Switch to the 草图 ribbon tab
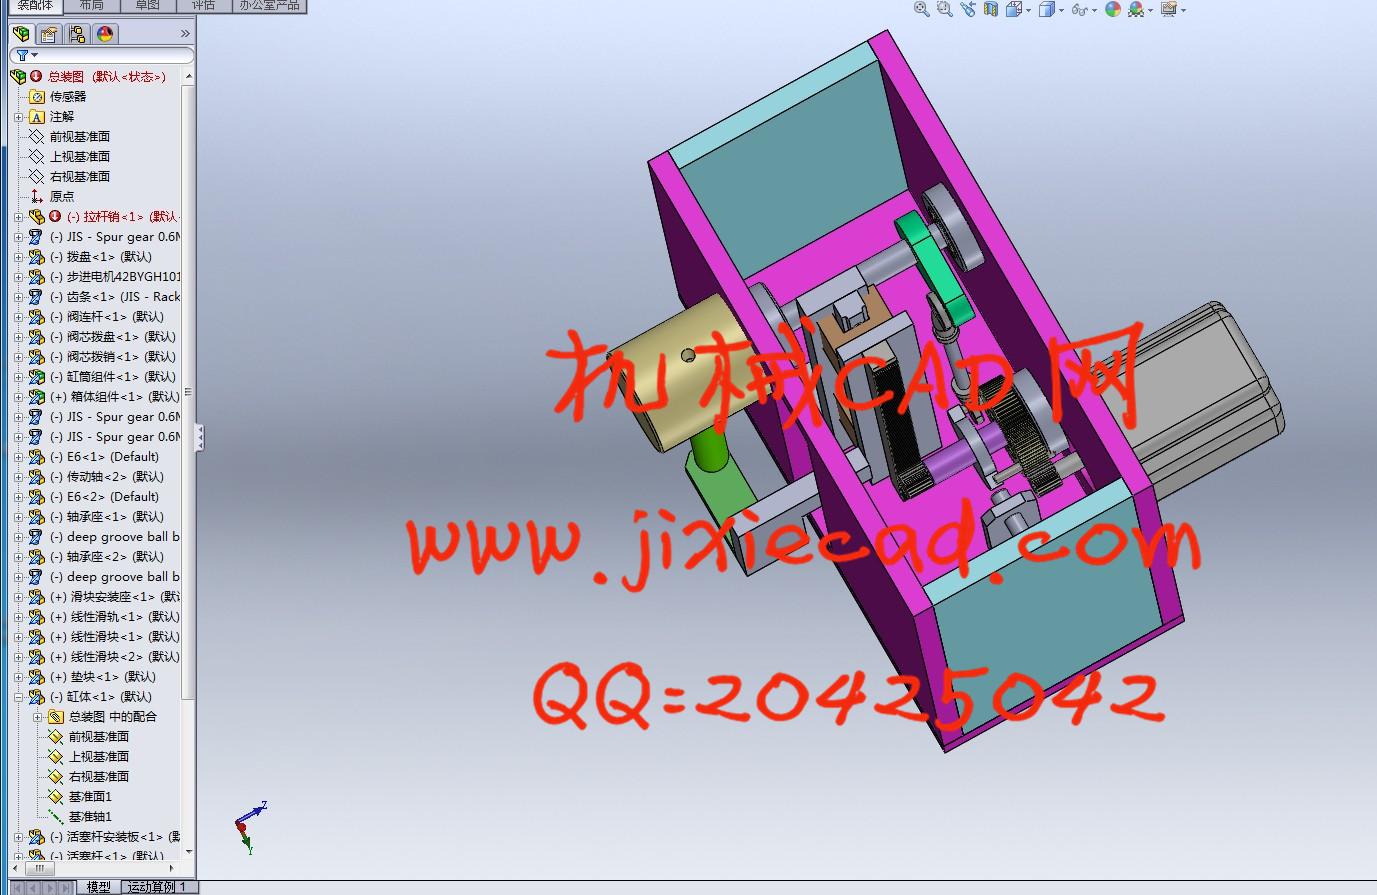Image resolution: width=1377 pixels, height=895 pixels. pyautogui.click(x=147, y=5)
